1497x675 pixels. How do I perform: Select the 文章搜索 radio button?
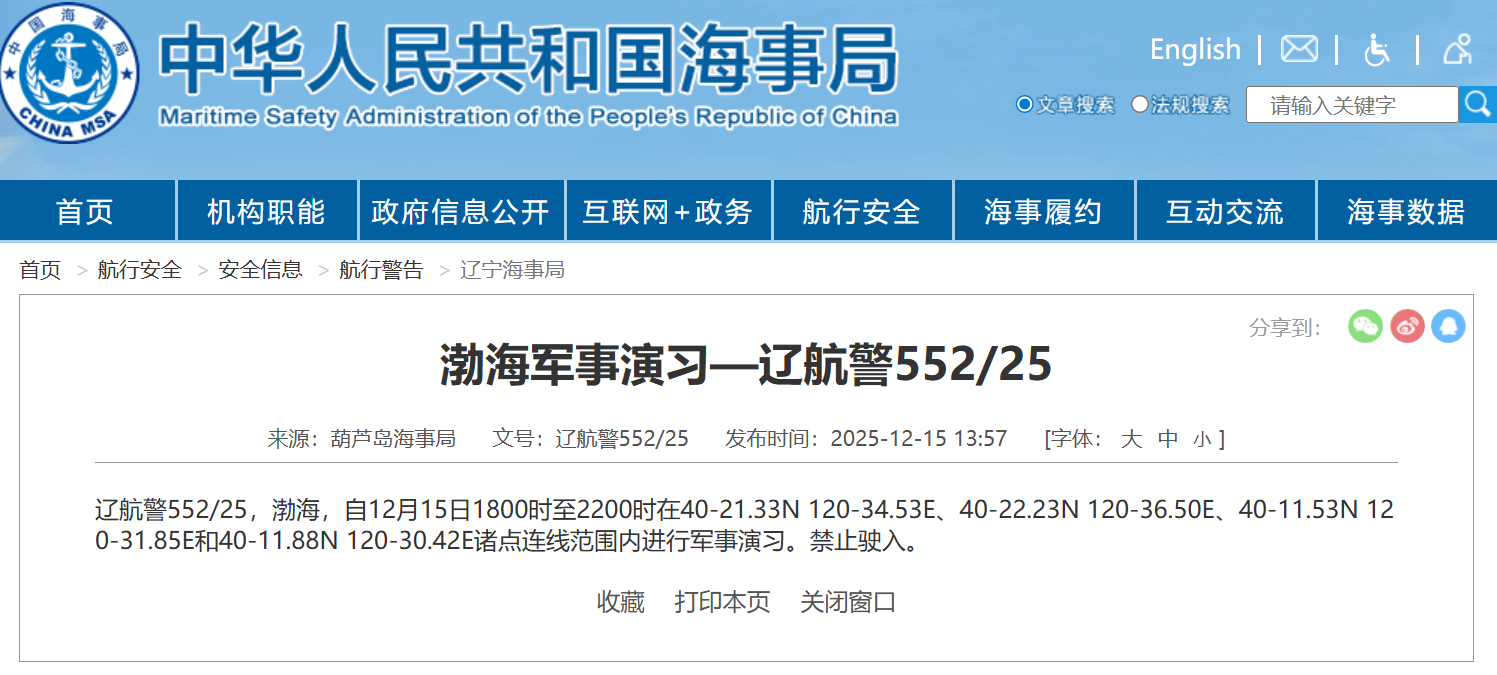(1024, 105)
